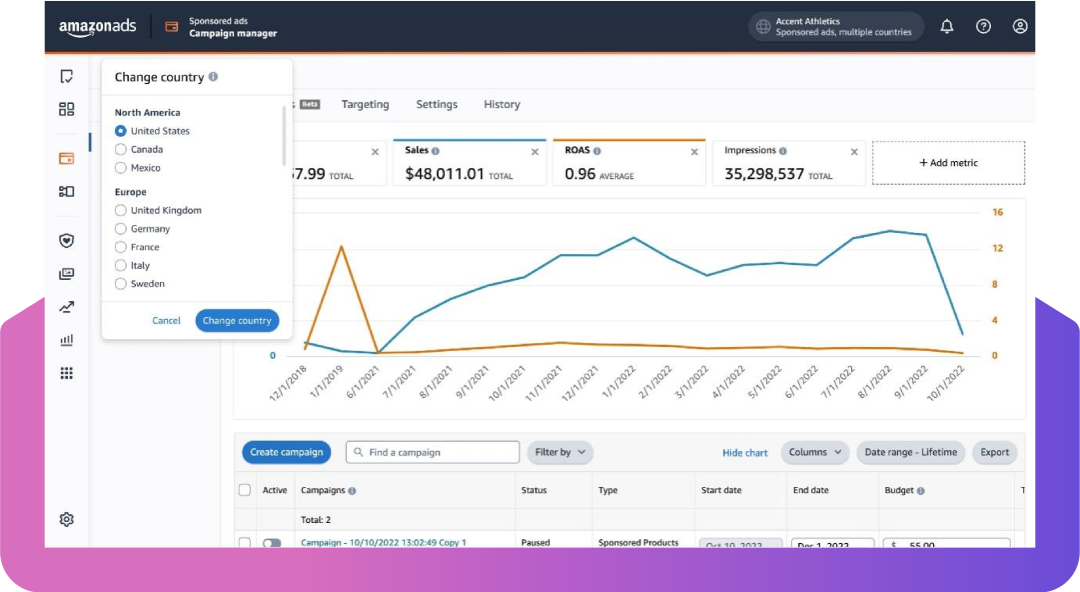Cancel the country change
The image size is (1080, 592).
coord(166,320)
